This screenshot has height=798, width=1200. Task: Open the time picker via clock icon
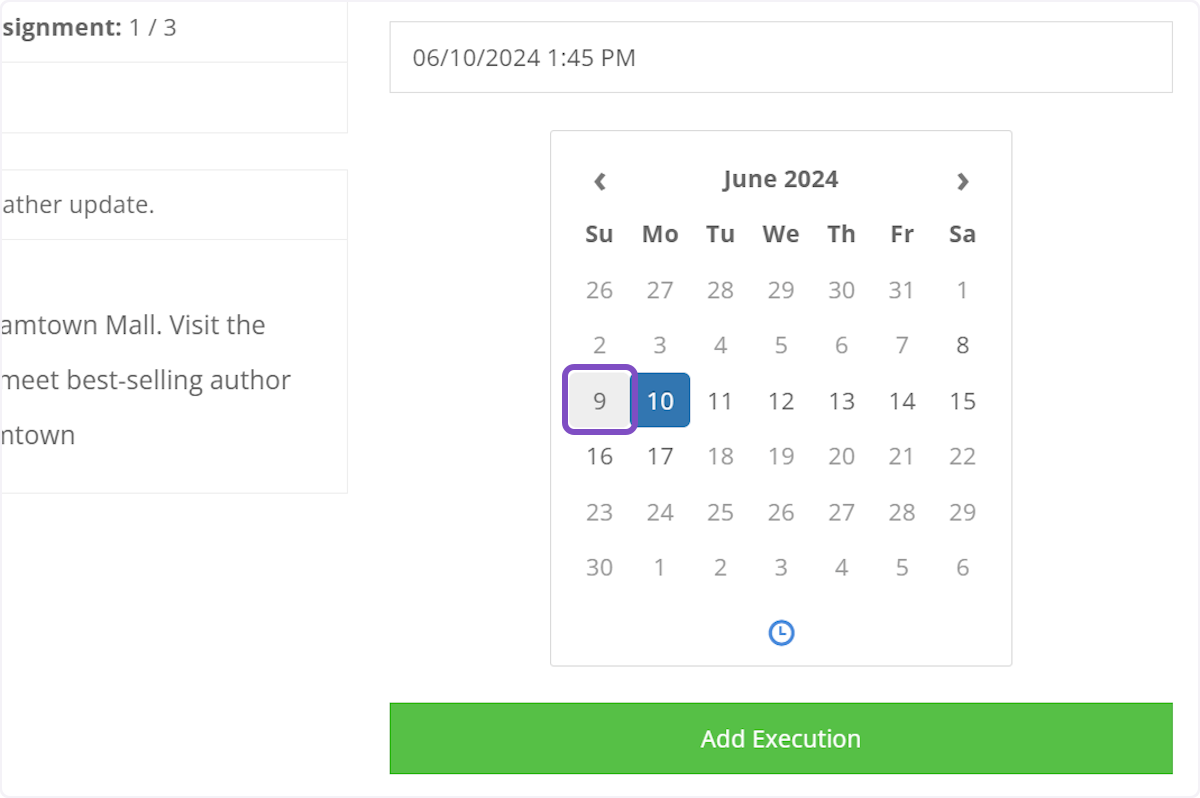pos(781,633)
